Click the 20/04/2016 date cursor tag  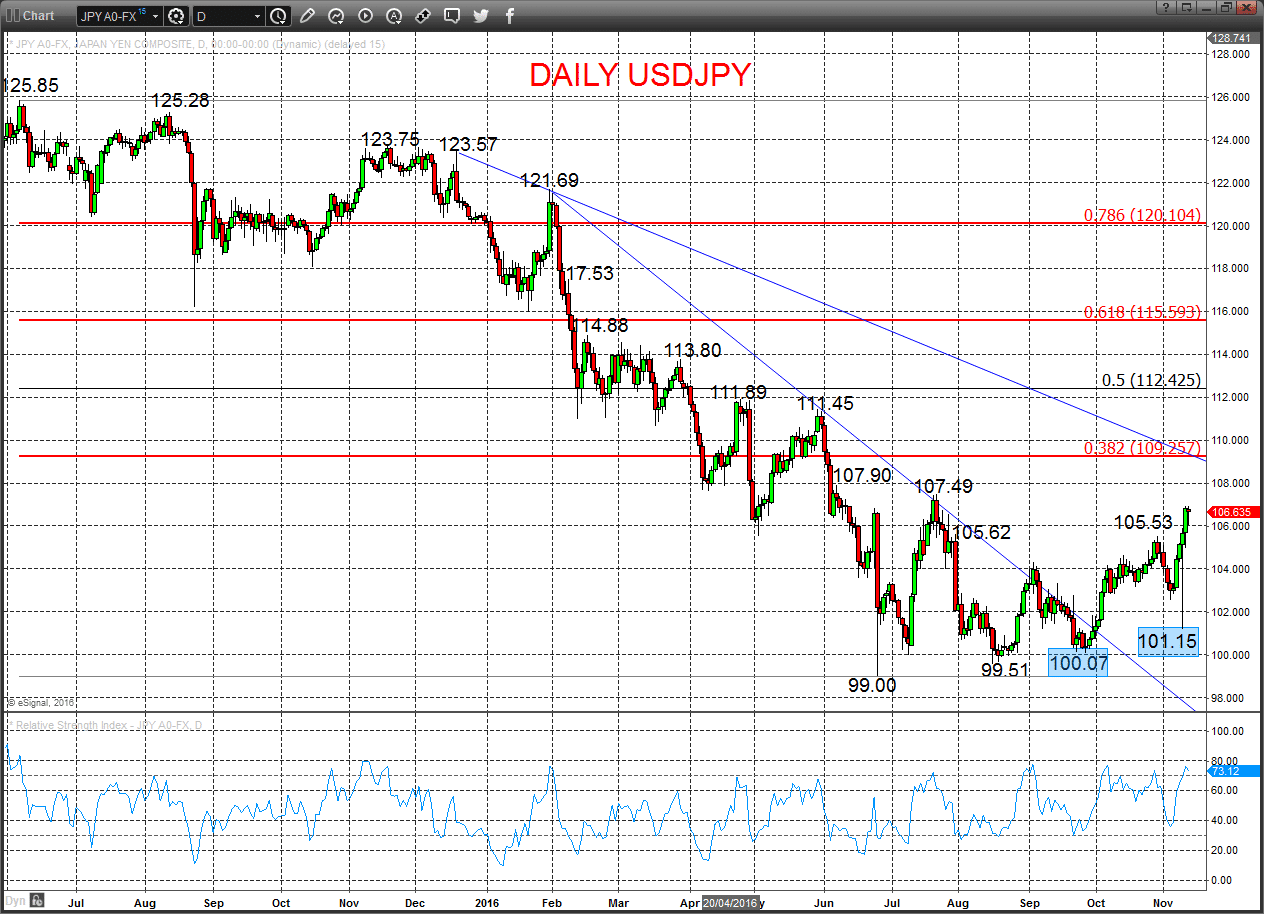click(x=731, y=901)
